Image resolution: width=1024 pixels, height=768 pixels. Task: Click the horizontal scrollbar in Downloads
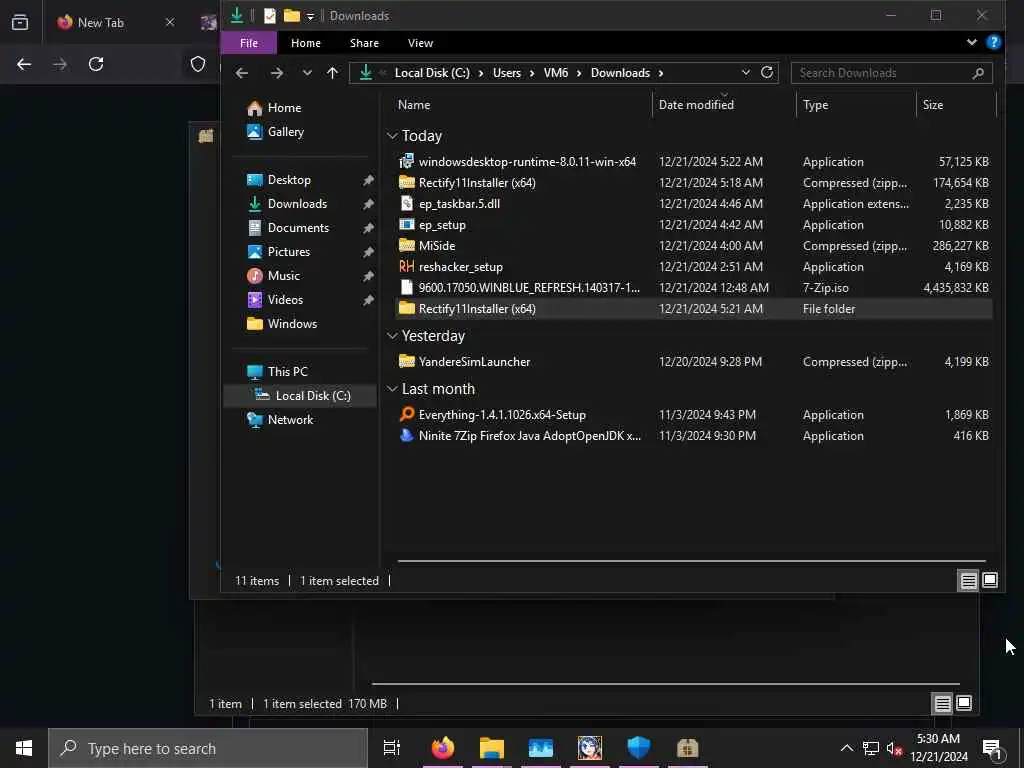point(692,560)
